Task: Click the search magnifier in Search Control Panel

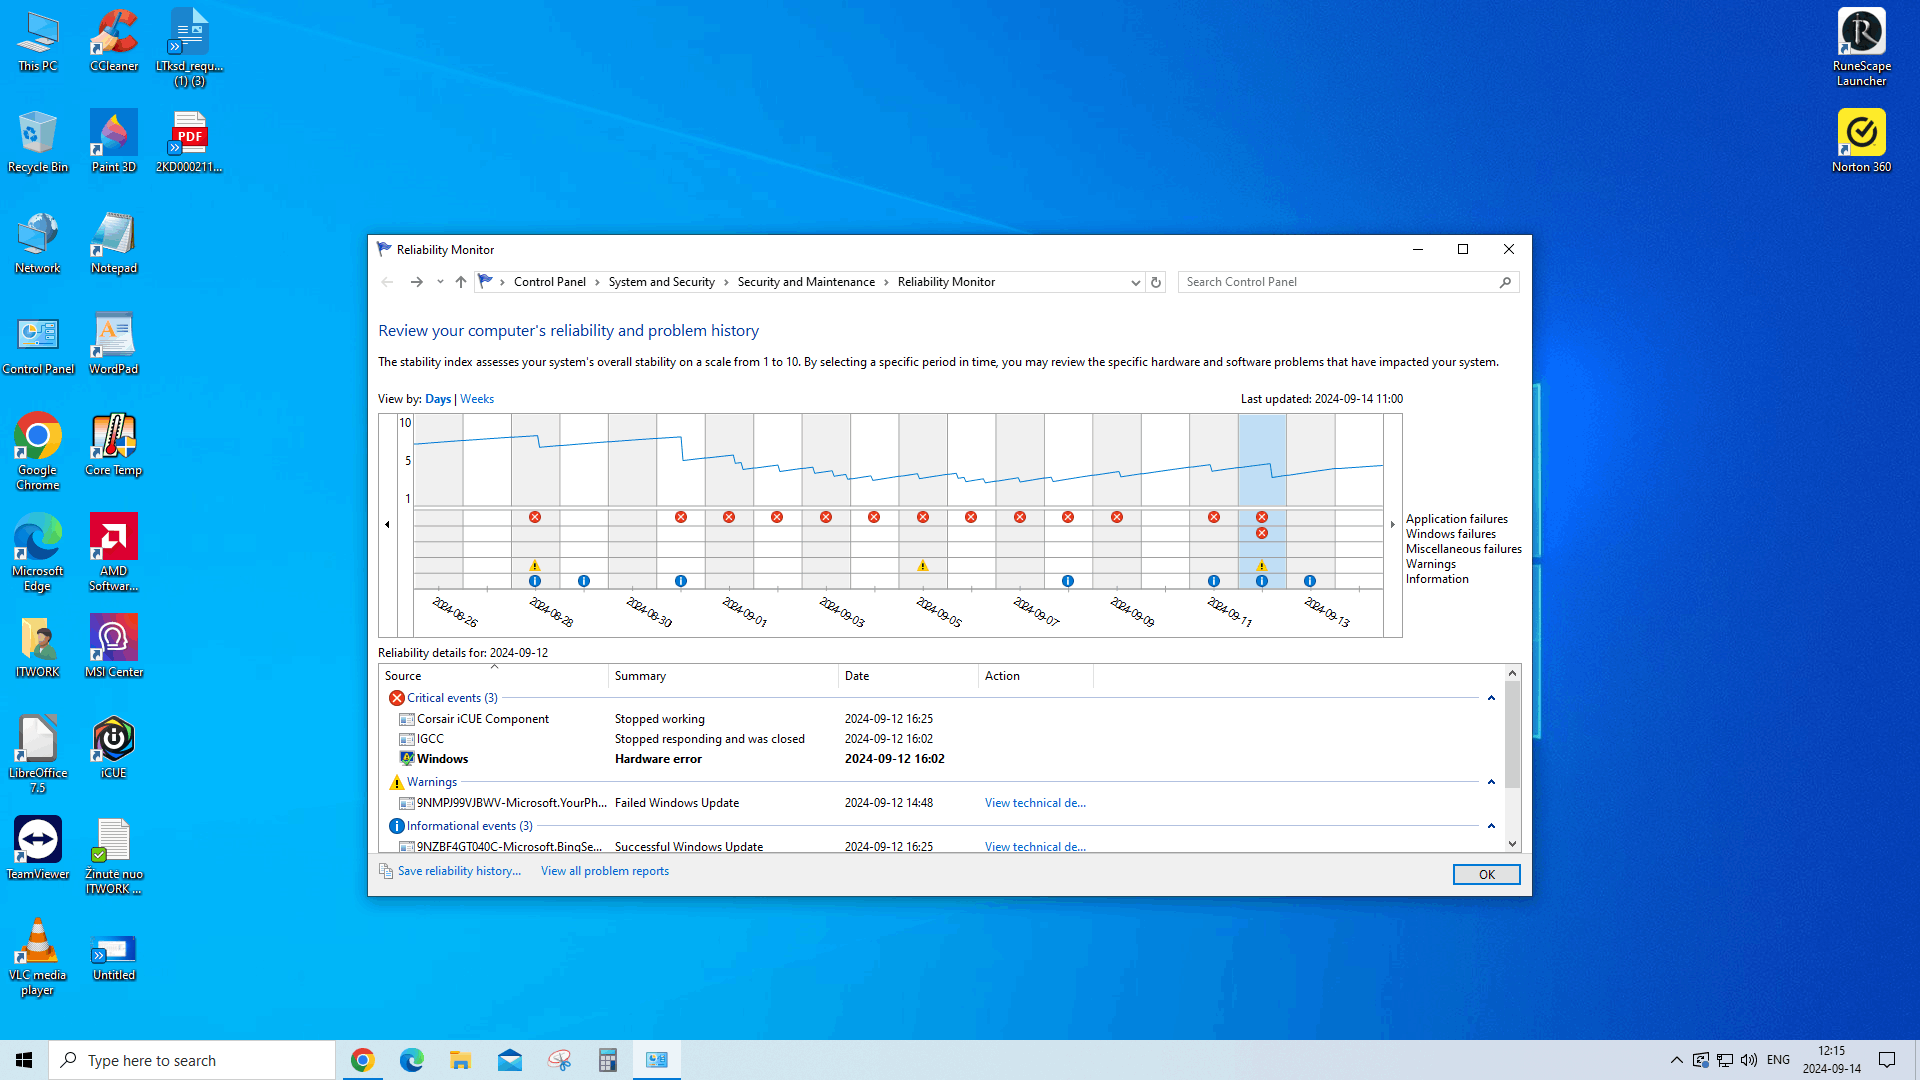Action: click(x=1505, y=282)
